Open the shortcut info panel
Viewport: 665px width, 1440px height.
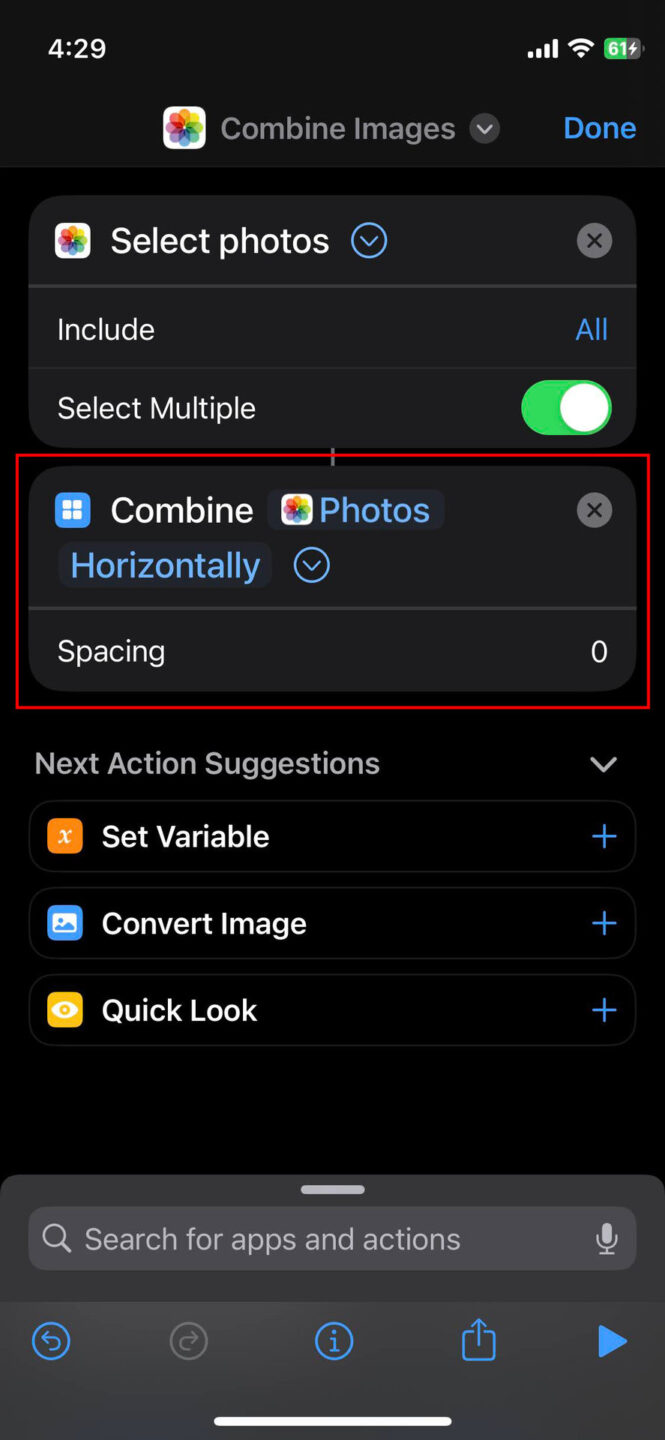pos(334,1341)
